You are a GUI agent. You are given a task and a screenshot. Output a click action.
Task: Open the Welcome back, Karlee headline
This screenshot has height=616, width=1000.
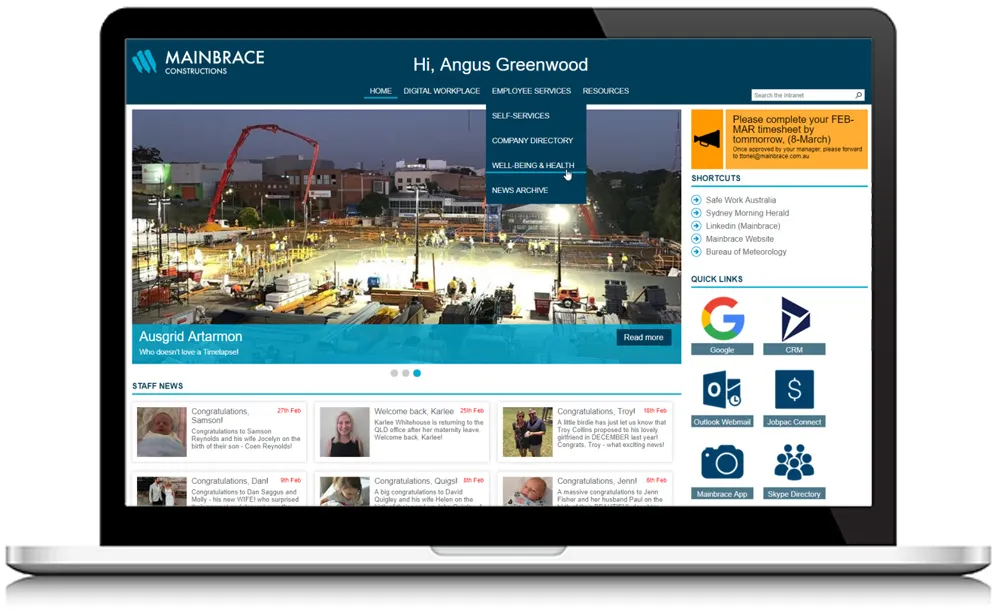(414, 411)
